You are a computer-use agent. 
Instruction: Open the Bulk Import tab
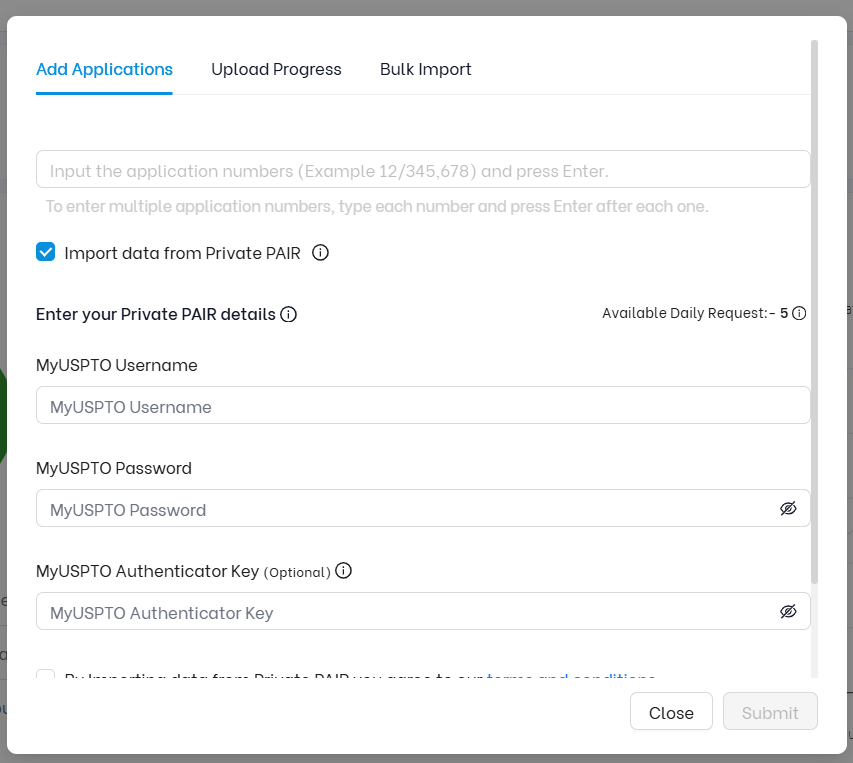[425, 69]
